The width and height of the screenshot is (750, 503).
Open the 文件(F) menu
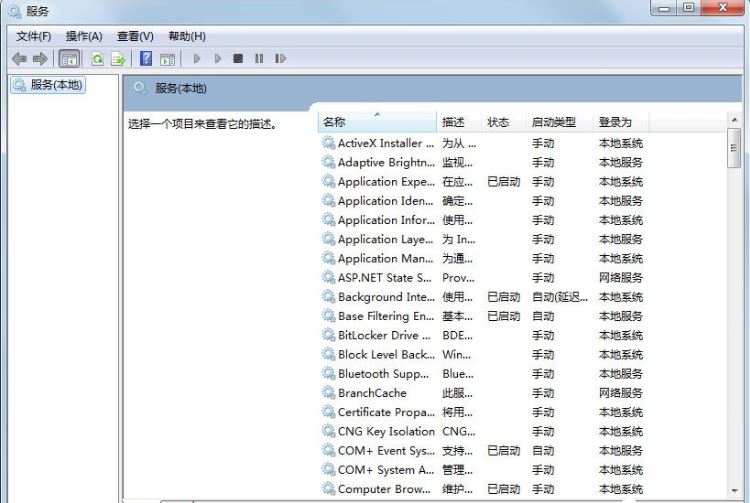tap(33, 36)
